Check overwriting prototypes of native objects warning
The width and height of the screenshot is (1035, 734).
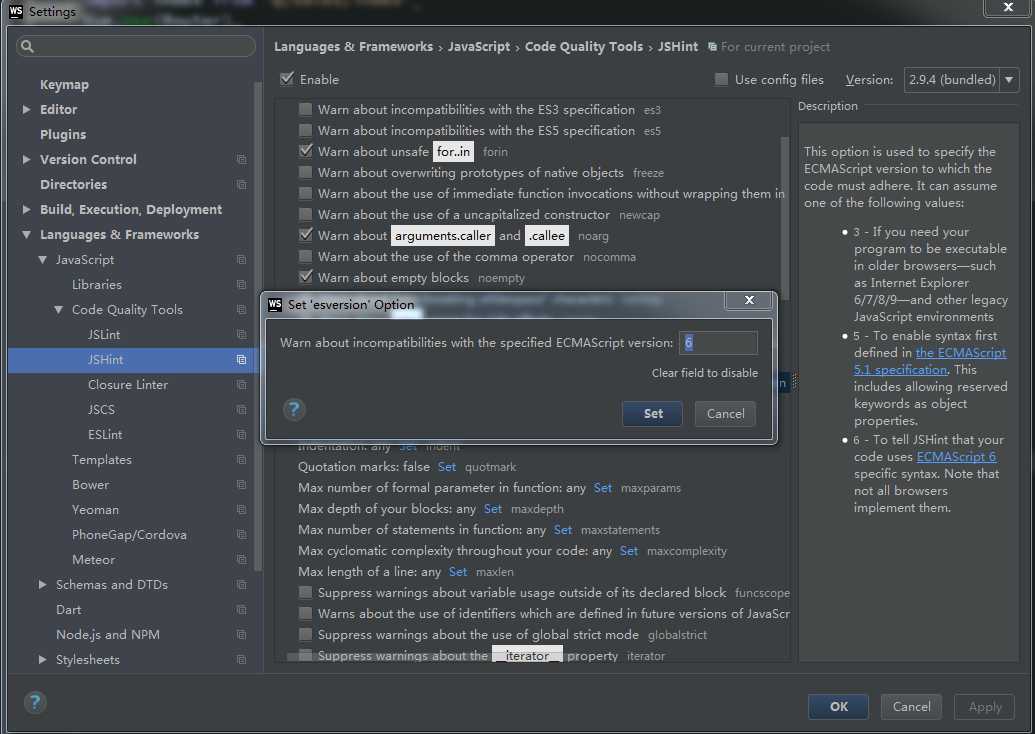coord(305,172)
